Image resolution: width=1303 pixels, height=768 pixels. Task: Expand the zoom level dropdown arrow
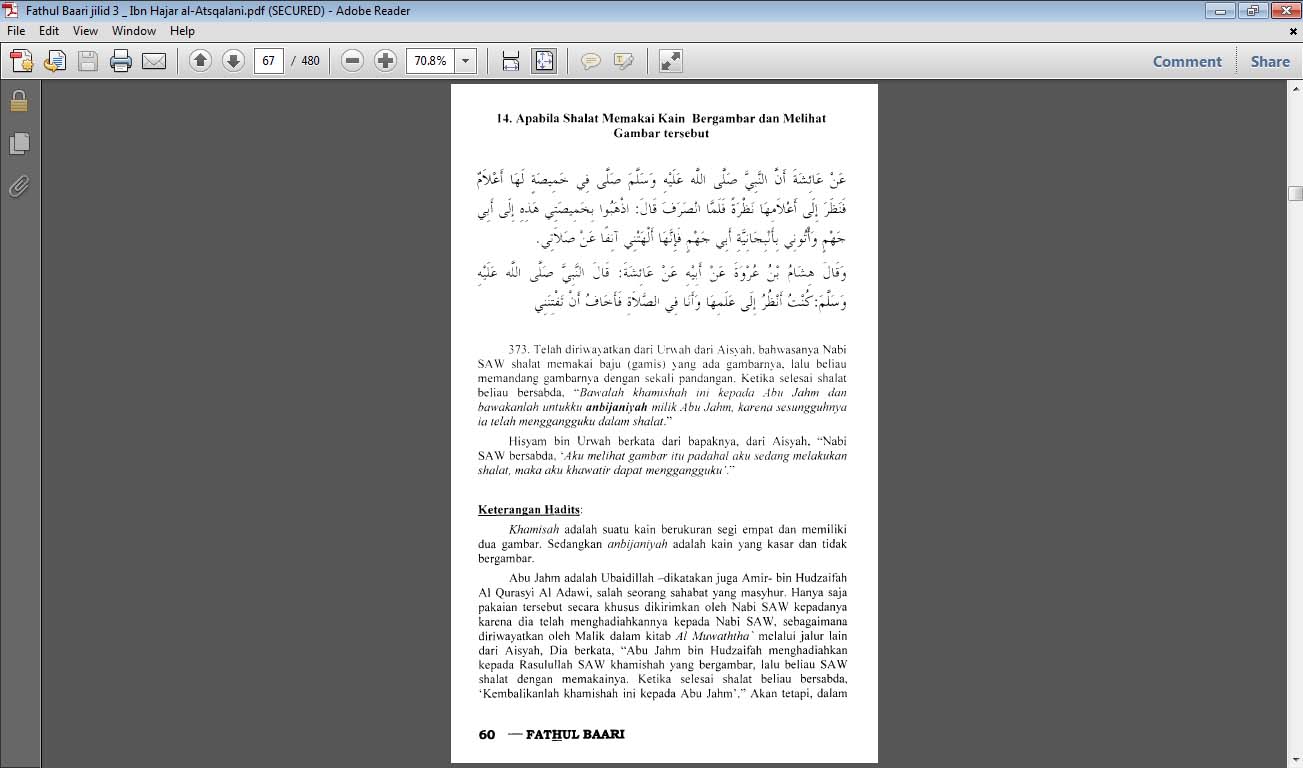point(465,61)
